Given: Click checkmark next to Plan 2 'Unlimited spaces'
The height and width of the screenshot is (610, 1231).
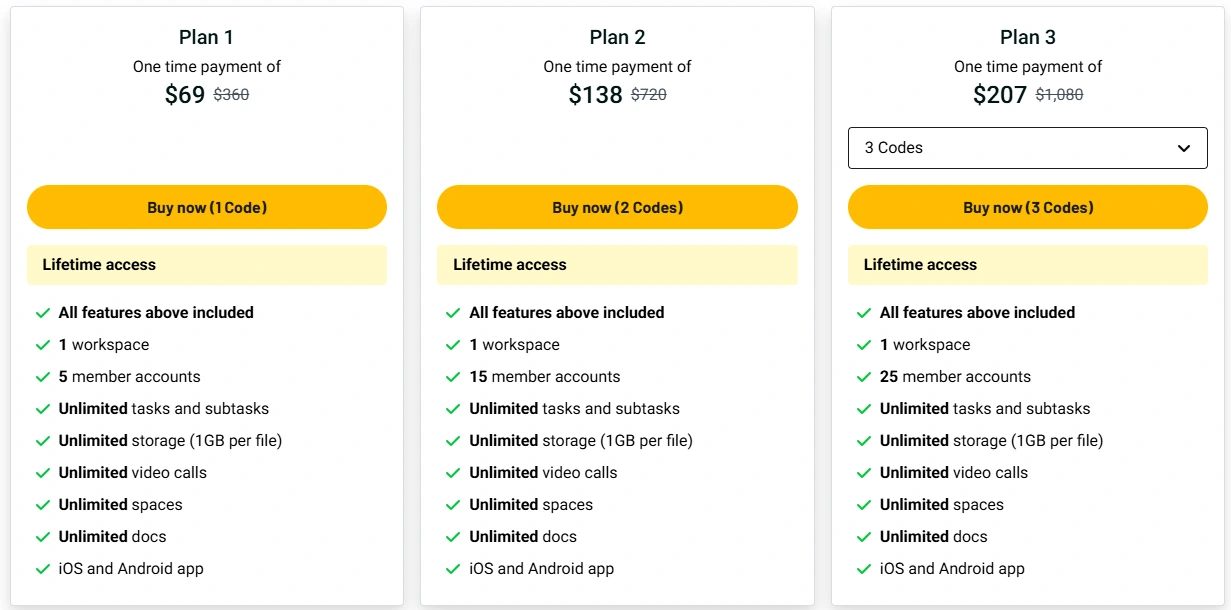Looking at the screenshot, I should click(x=454, y=505).
